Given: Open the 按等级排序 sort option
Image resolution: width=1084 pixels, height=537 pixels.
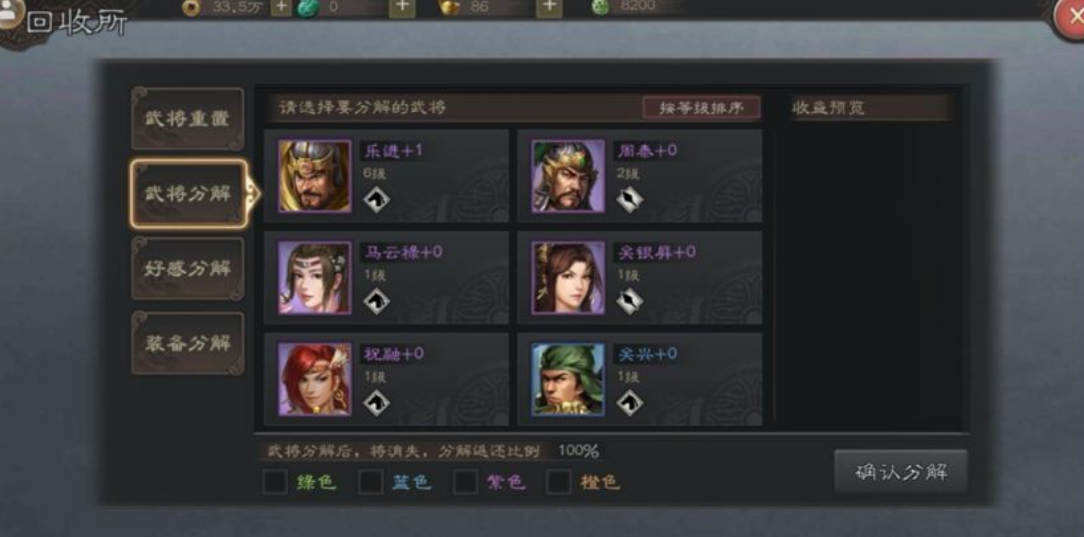Looking at the screenshot, I should click(x=702, y=108).
